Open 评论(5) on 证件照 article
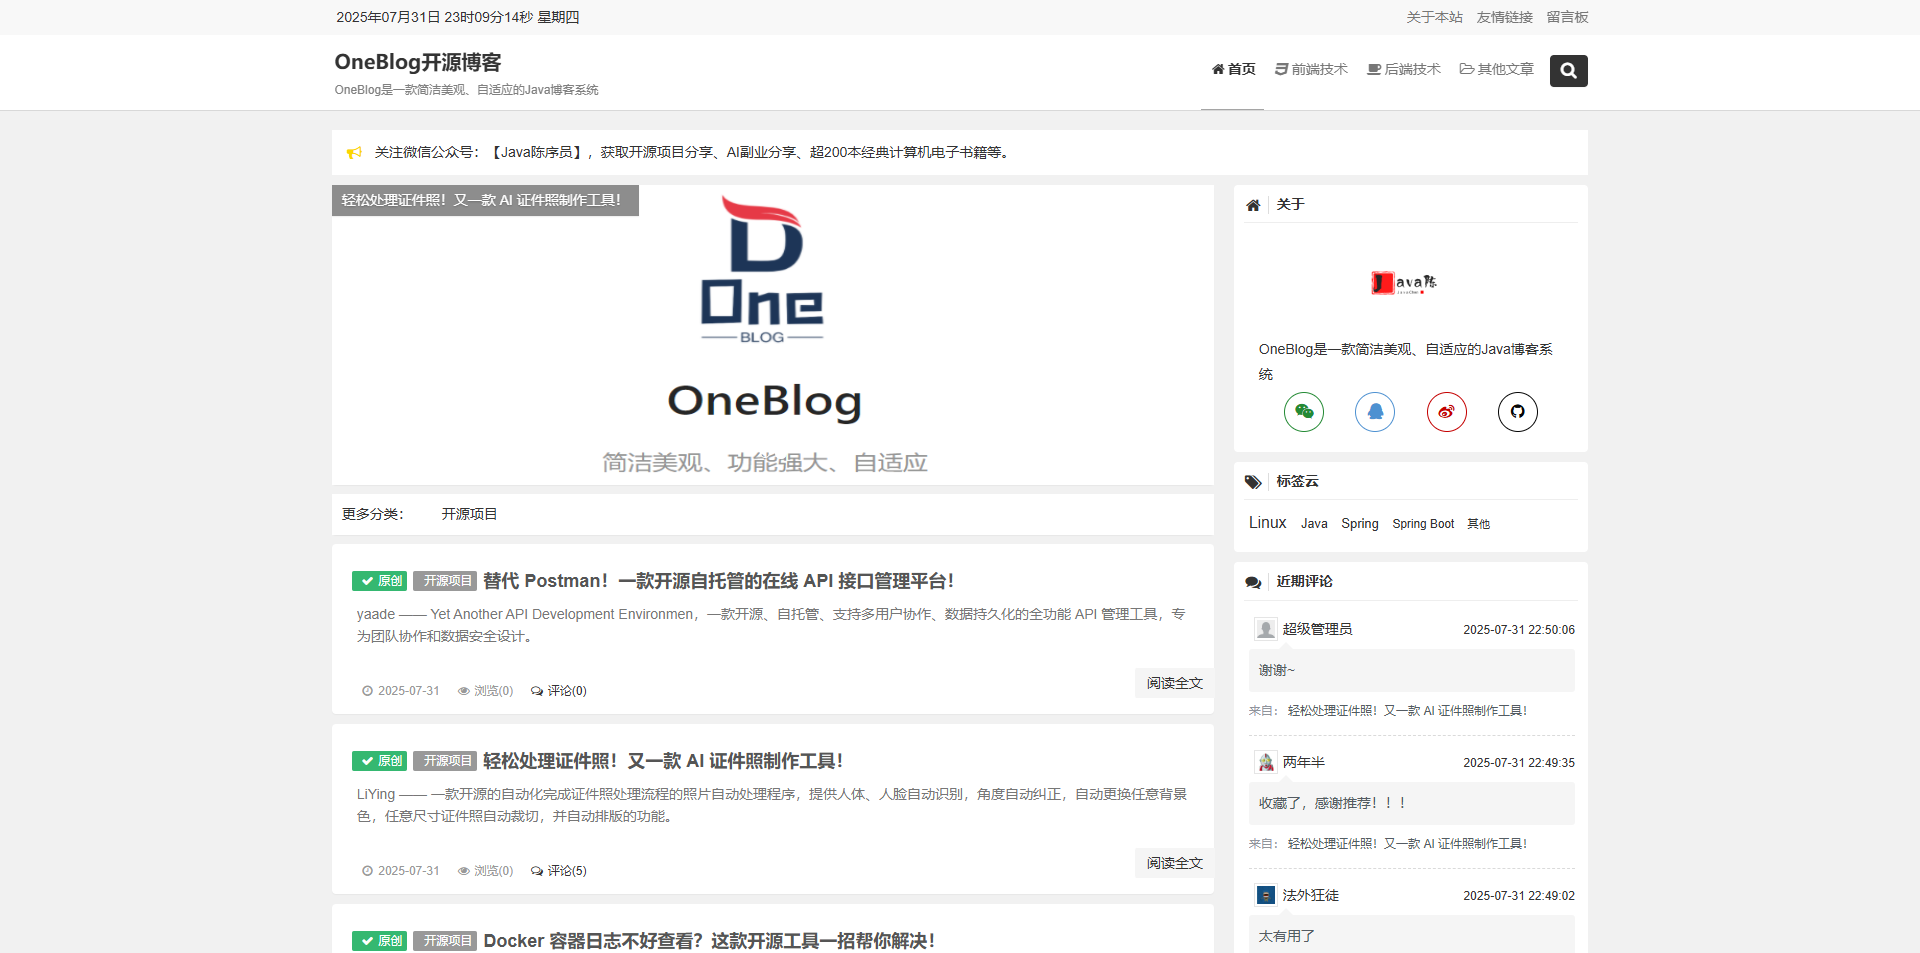Image resolution: width=1920 pixels, height=953 pixels. pyautogui.click(x=559, y=871)
